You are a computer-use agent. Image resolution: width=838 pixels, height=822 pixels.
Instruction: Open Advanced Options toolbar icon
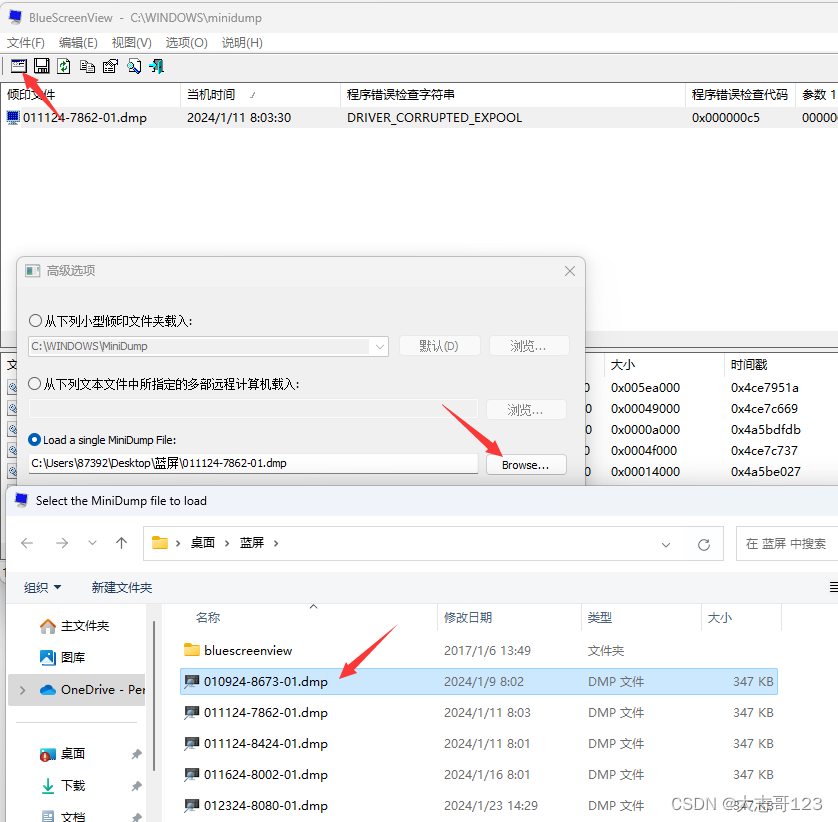[19, 66]
